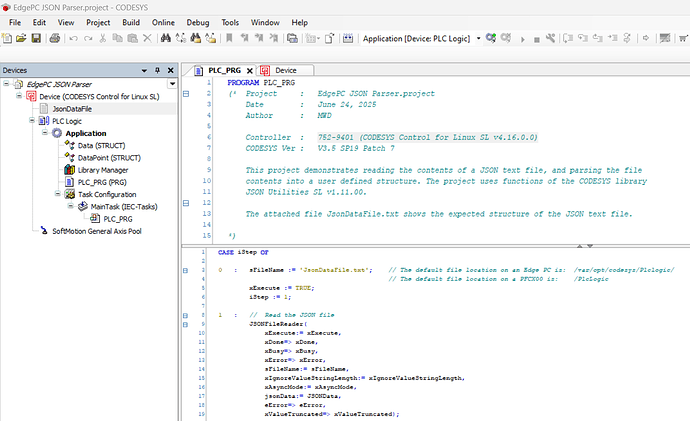
Task: Collapse the case 1 code fold in the implementation editor
Action: tap(185, 315)
